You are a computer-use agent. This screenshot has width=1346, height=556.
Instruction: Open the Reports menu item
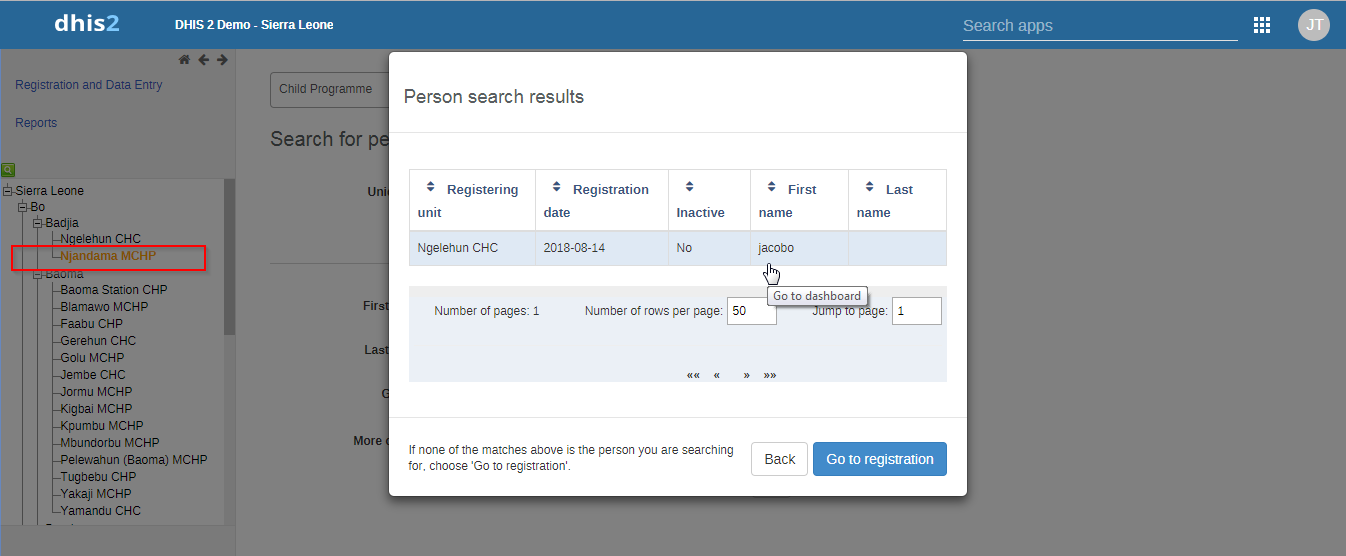click(36, 123)
